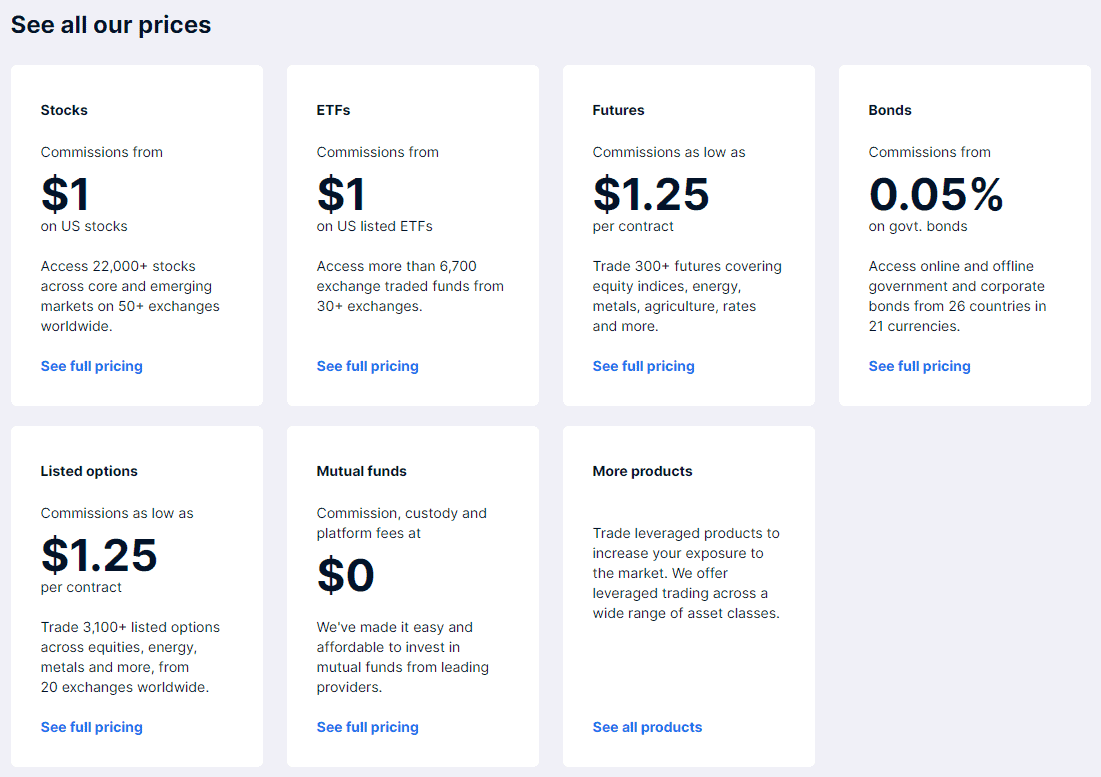This screenshot has height=777, width=1101.
Task: Click 'Commissions from' in the Bonds card
Action: 930,152
